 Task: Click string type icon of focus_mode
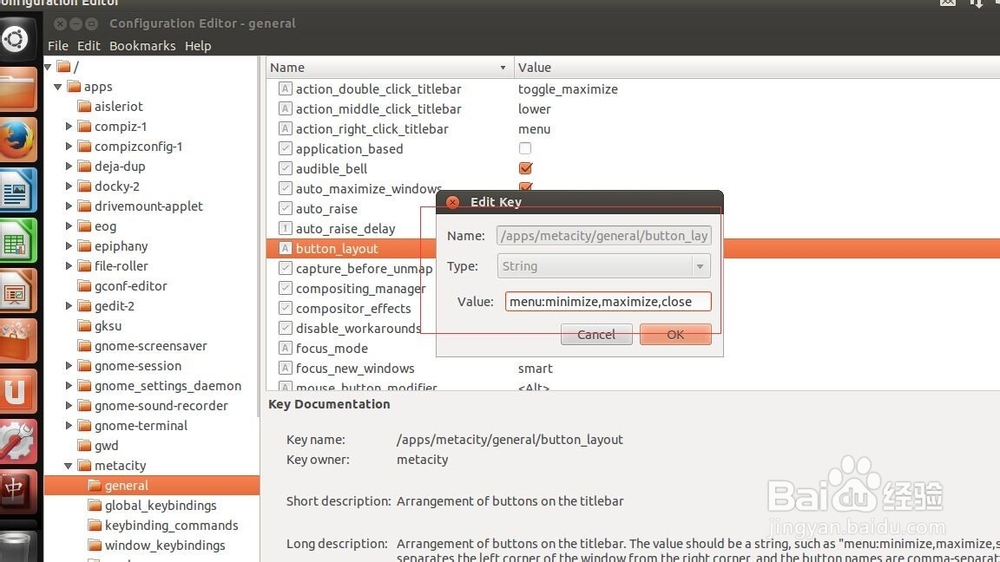(x=285, y=348)
